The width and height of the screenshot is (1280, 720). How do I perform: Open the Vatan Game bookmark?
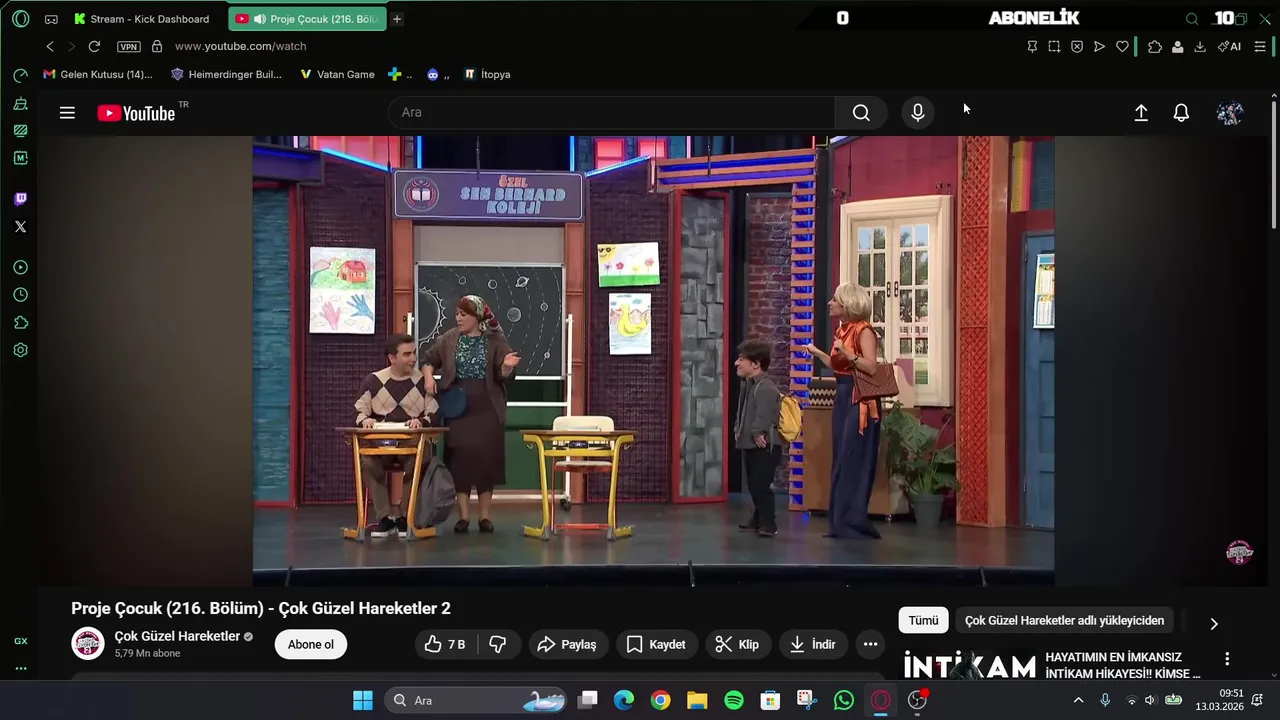tap(337, 74)
